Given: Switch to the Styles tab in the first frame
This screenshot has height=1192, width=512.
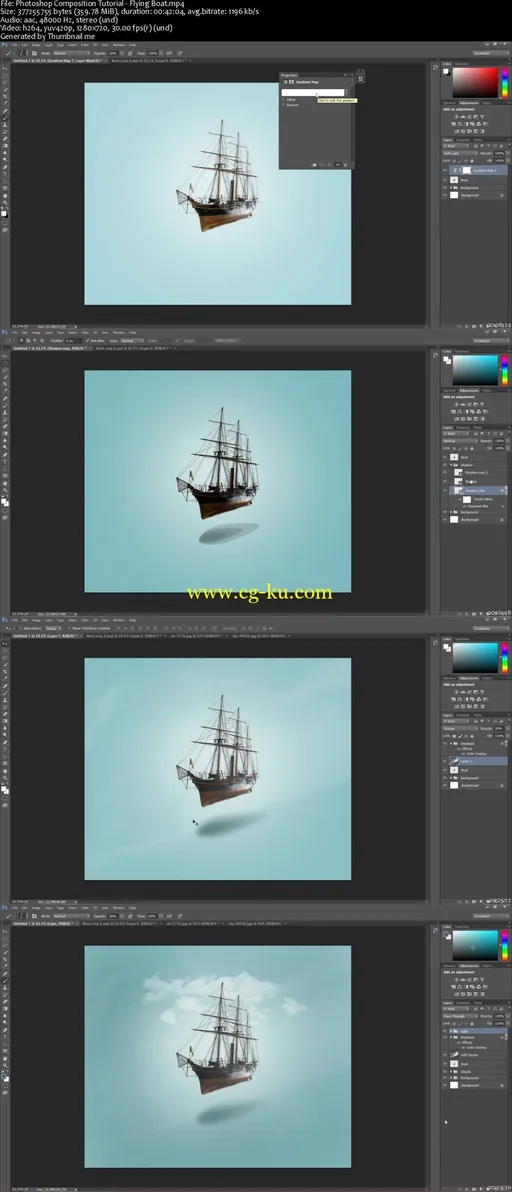Looking at the screenshot, I should point(486,103).
